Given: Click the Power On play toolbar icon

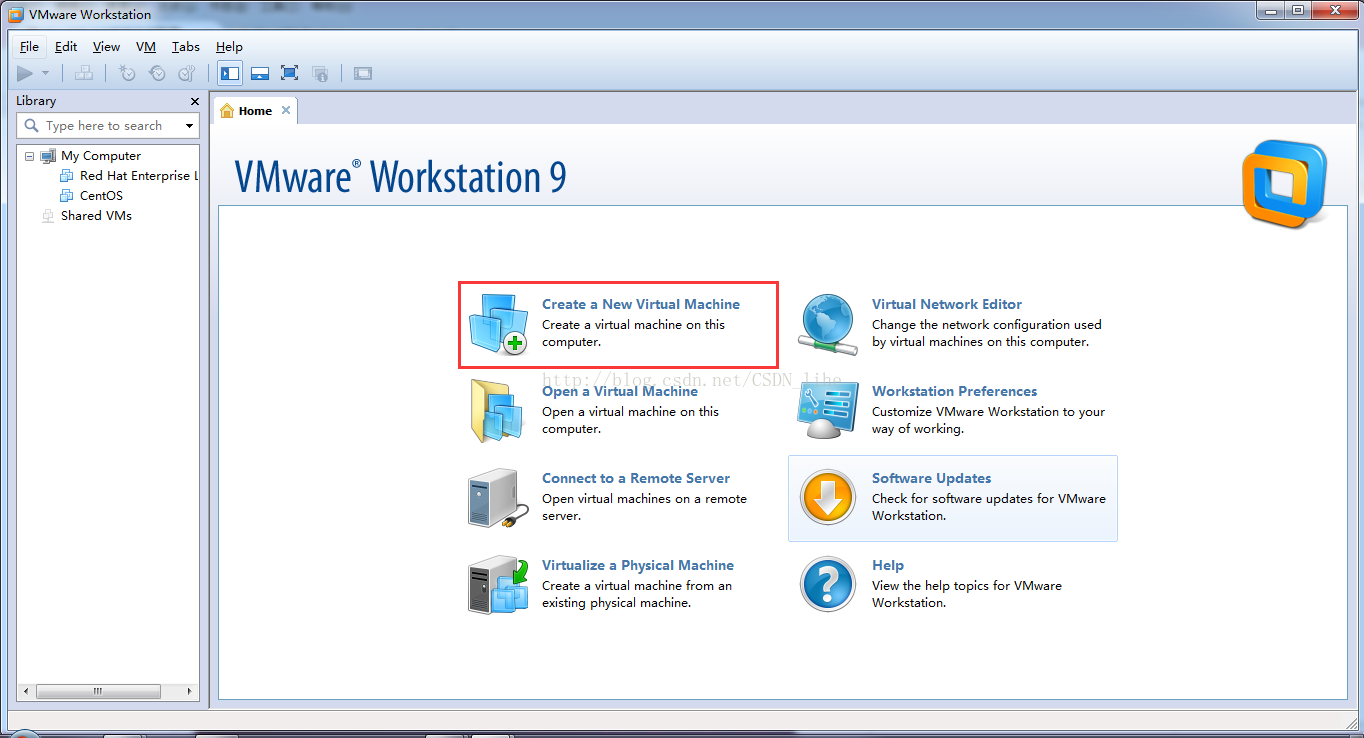Looking at the screenshot, I should coord(25,73).
